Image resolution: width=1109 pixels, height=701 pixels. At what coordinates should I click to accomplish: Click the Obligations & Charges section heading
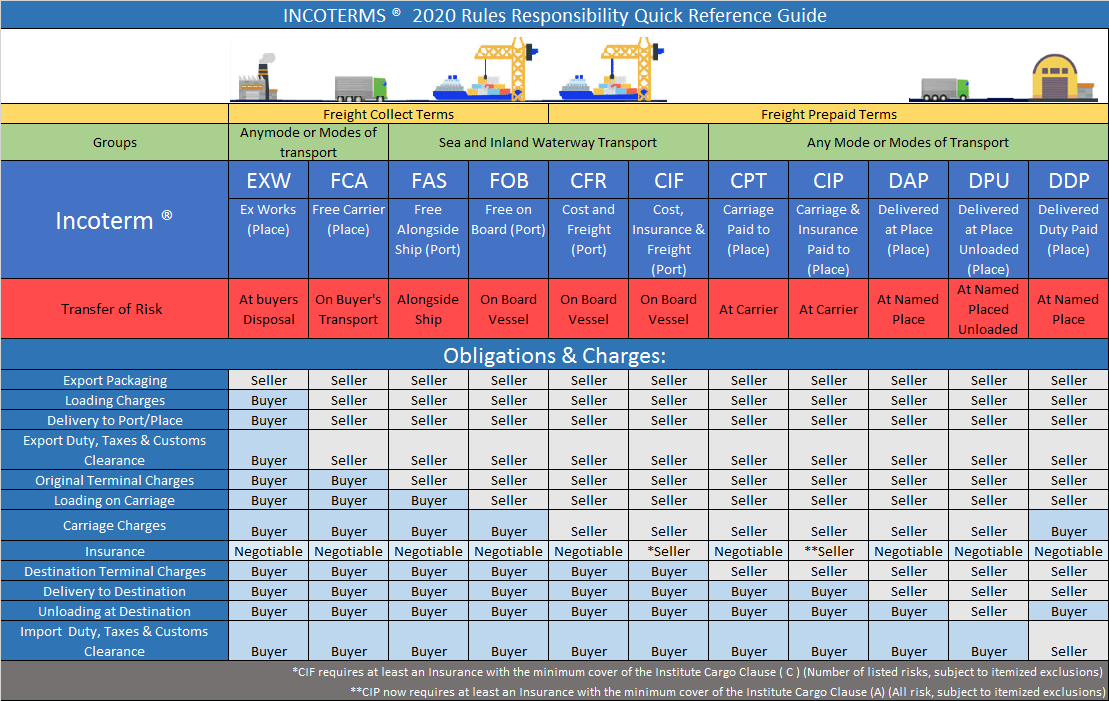click(x=554, y=356)
